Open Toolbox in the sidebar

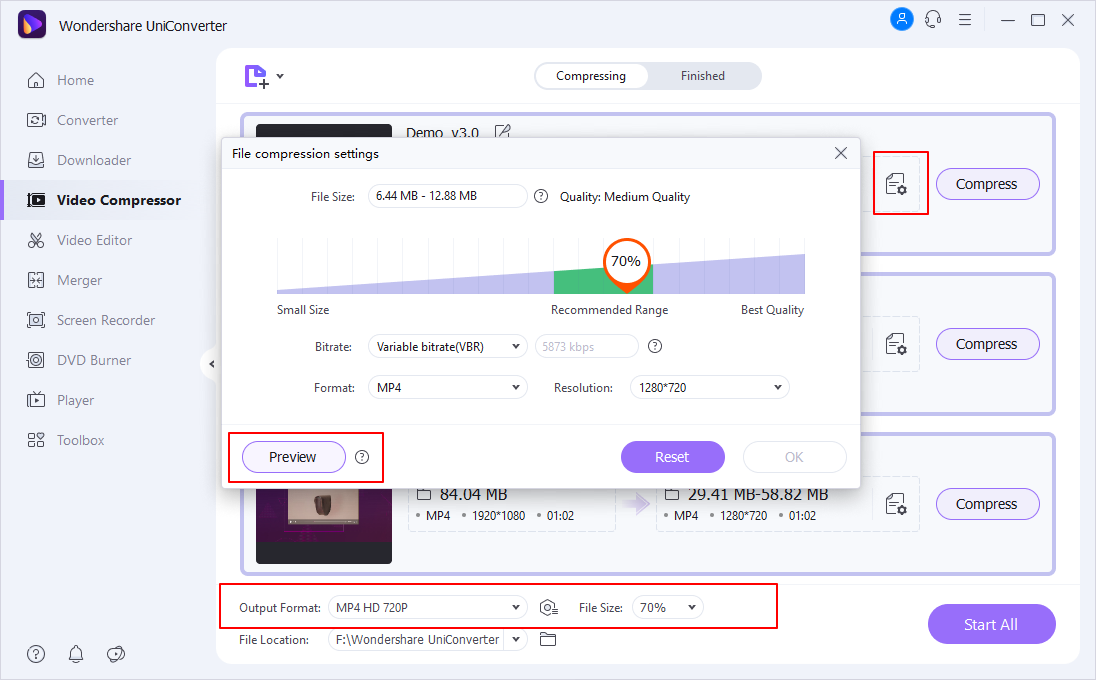(80, 440)
